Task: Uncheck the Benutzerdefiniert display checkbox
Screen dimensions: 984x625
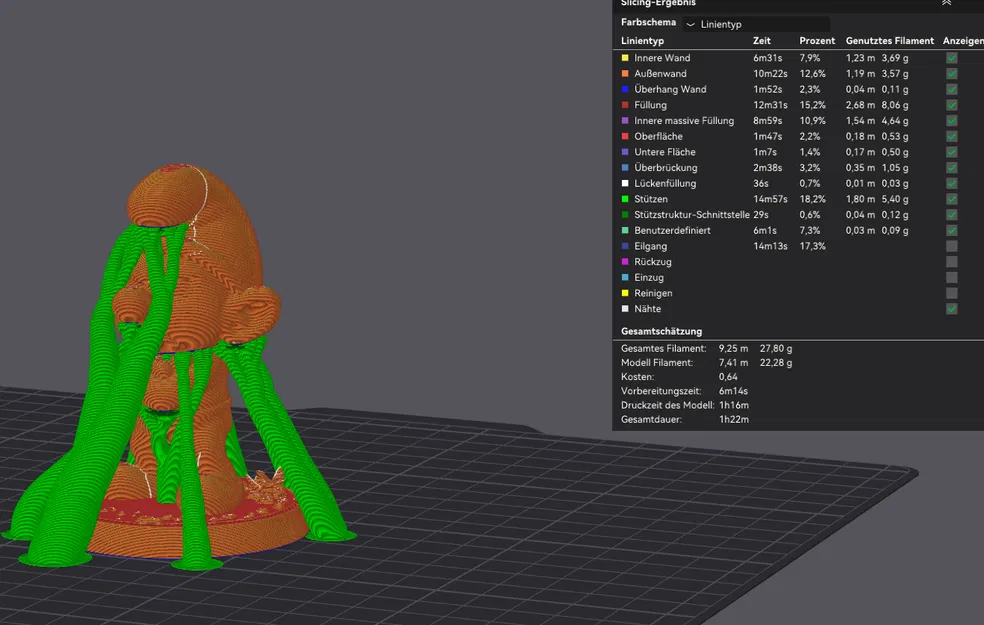Action: click(951, 230)
